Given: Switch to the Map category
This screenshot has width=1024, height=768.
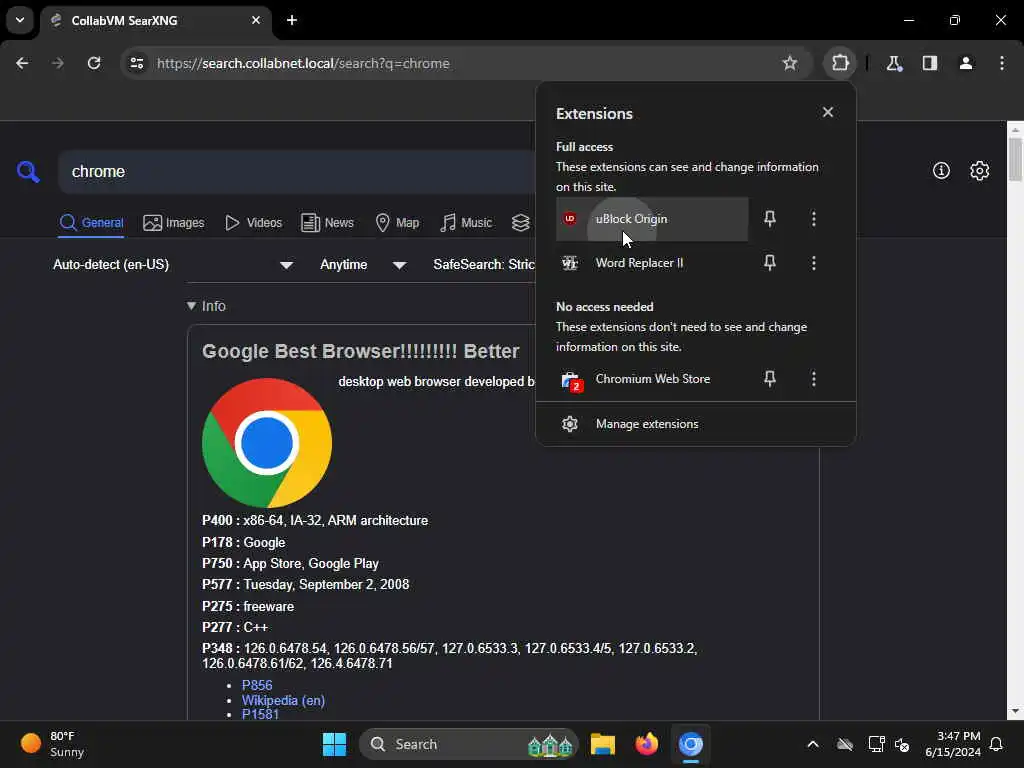Looking at the screenshot, I should click(x=397, y=223).
